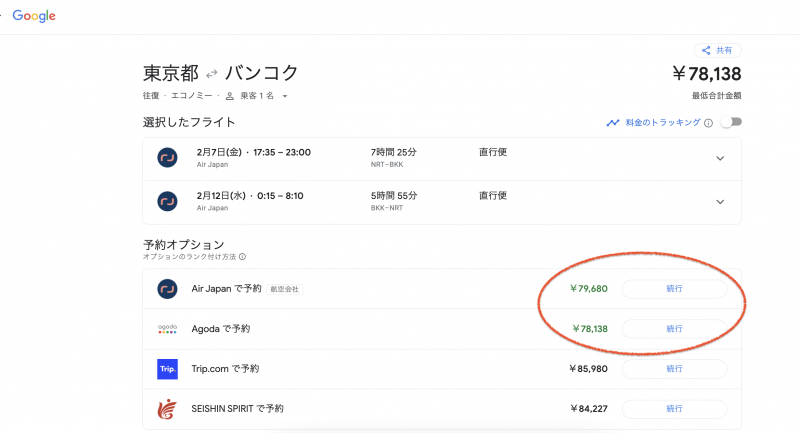Click the 7時間 25分 duration text

[393, 152]
